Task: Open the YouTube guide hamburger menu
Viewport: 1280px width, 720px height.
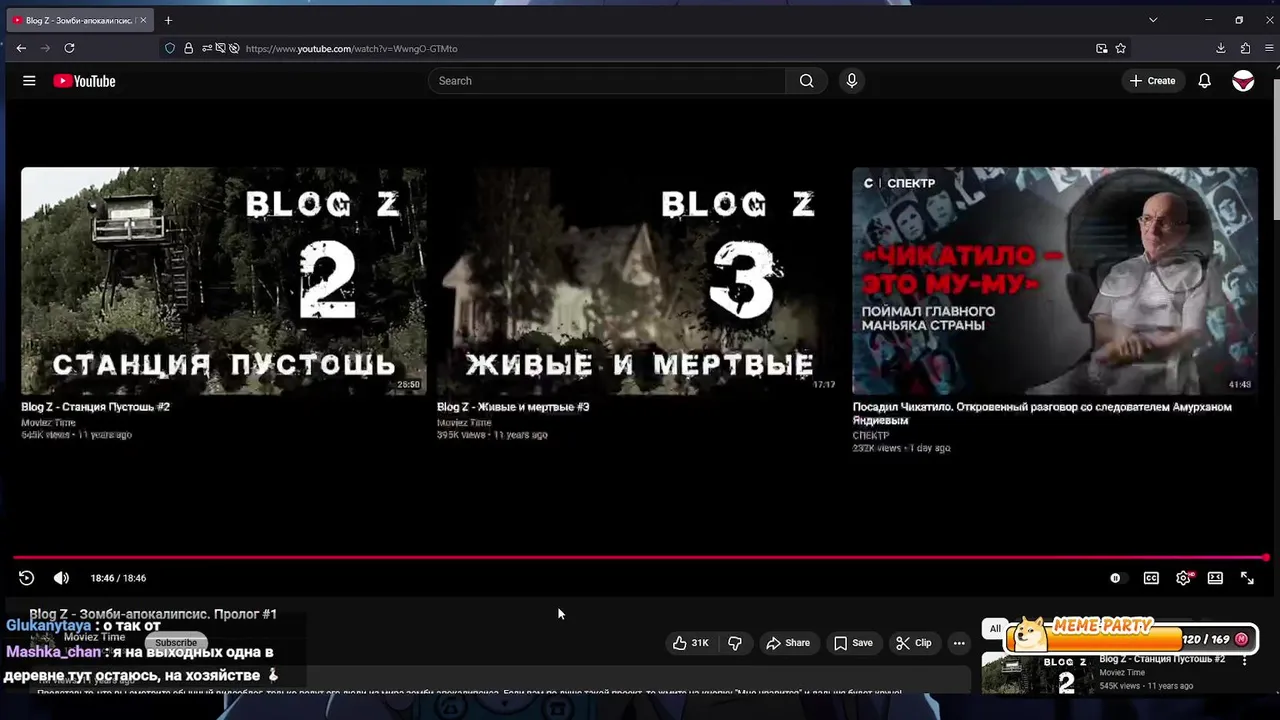Action: [x=29, y=81]
